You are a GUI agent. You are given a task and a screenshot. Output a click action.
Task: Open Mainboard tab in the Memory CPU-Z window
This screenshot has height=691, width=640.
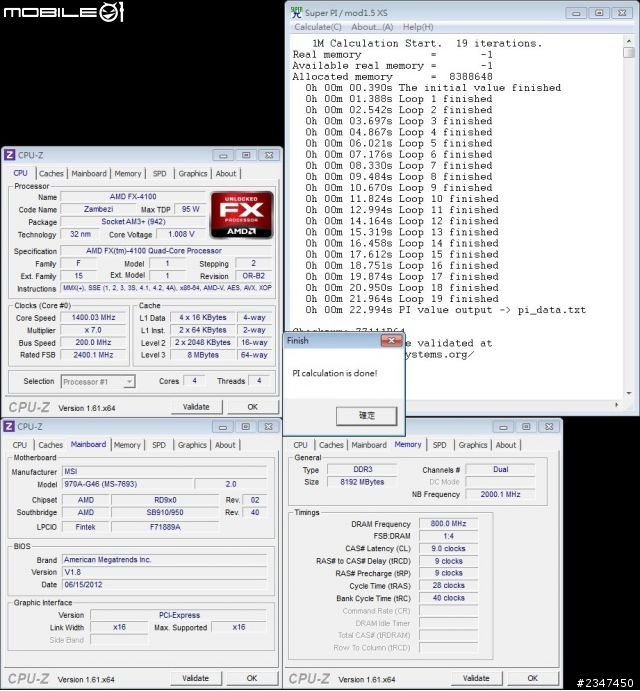tap(369, 445)
